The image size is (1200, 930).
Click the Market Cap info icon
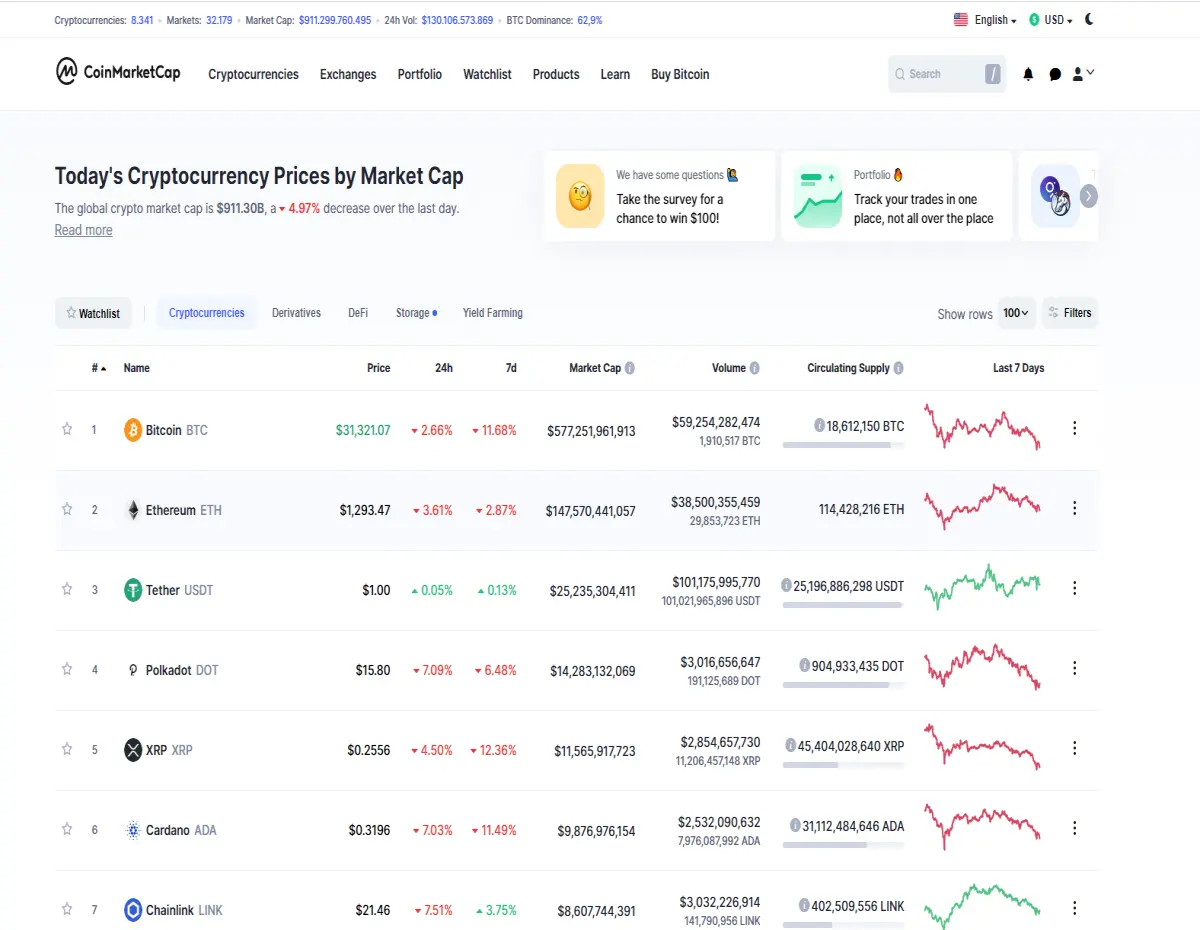click(630, 368)
